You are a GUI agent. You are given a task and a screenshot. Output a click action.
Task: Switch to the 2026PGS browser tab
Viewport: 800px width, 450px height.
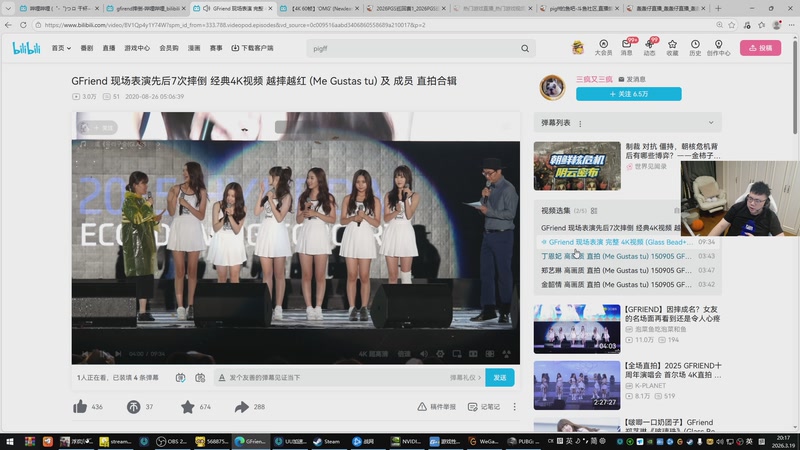point(406,8)
